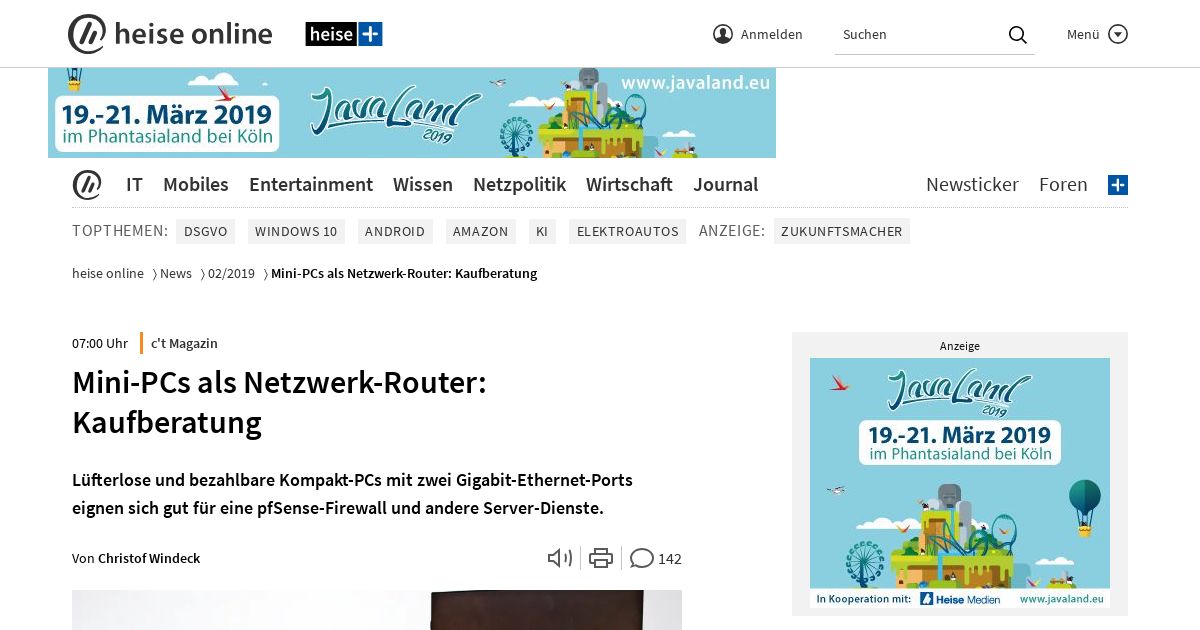The width and height of the screenshot is (1200, 630).
Task: Open the Newsticker link
Action: point(972,184)
